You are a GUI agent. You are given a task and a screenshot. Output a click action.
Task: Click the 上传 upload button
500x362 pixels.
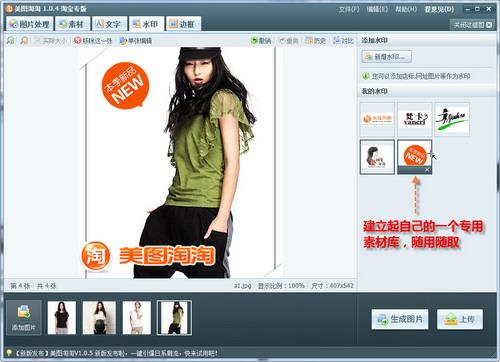coord(460,319)
